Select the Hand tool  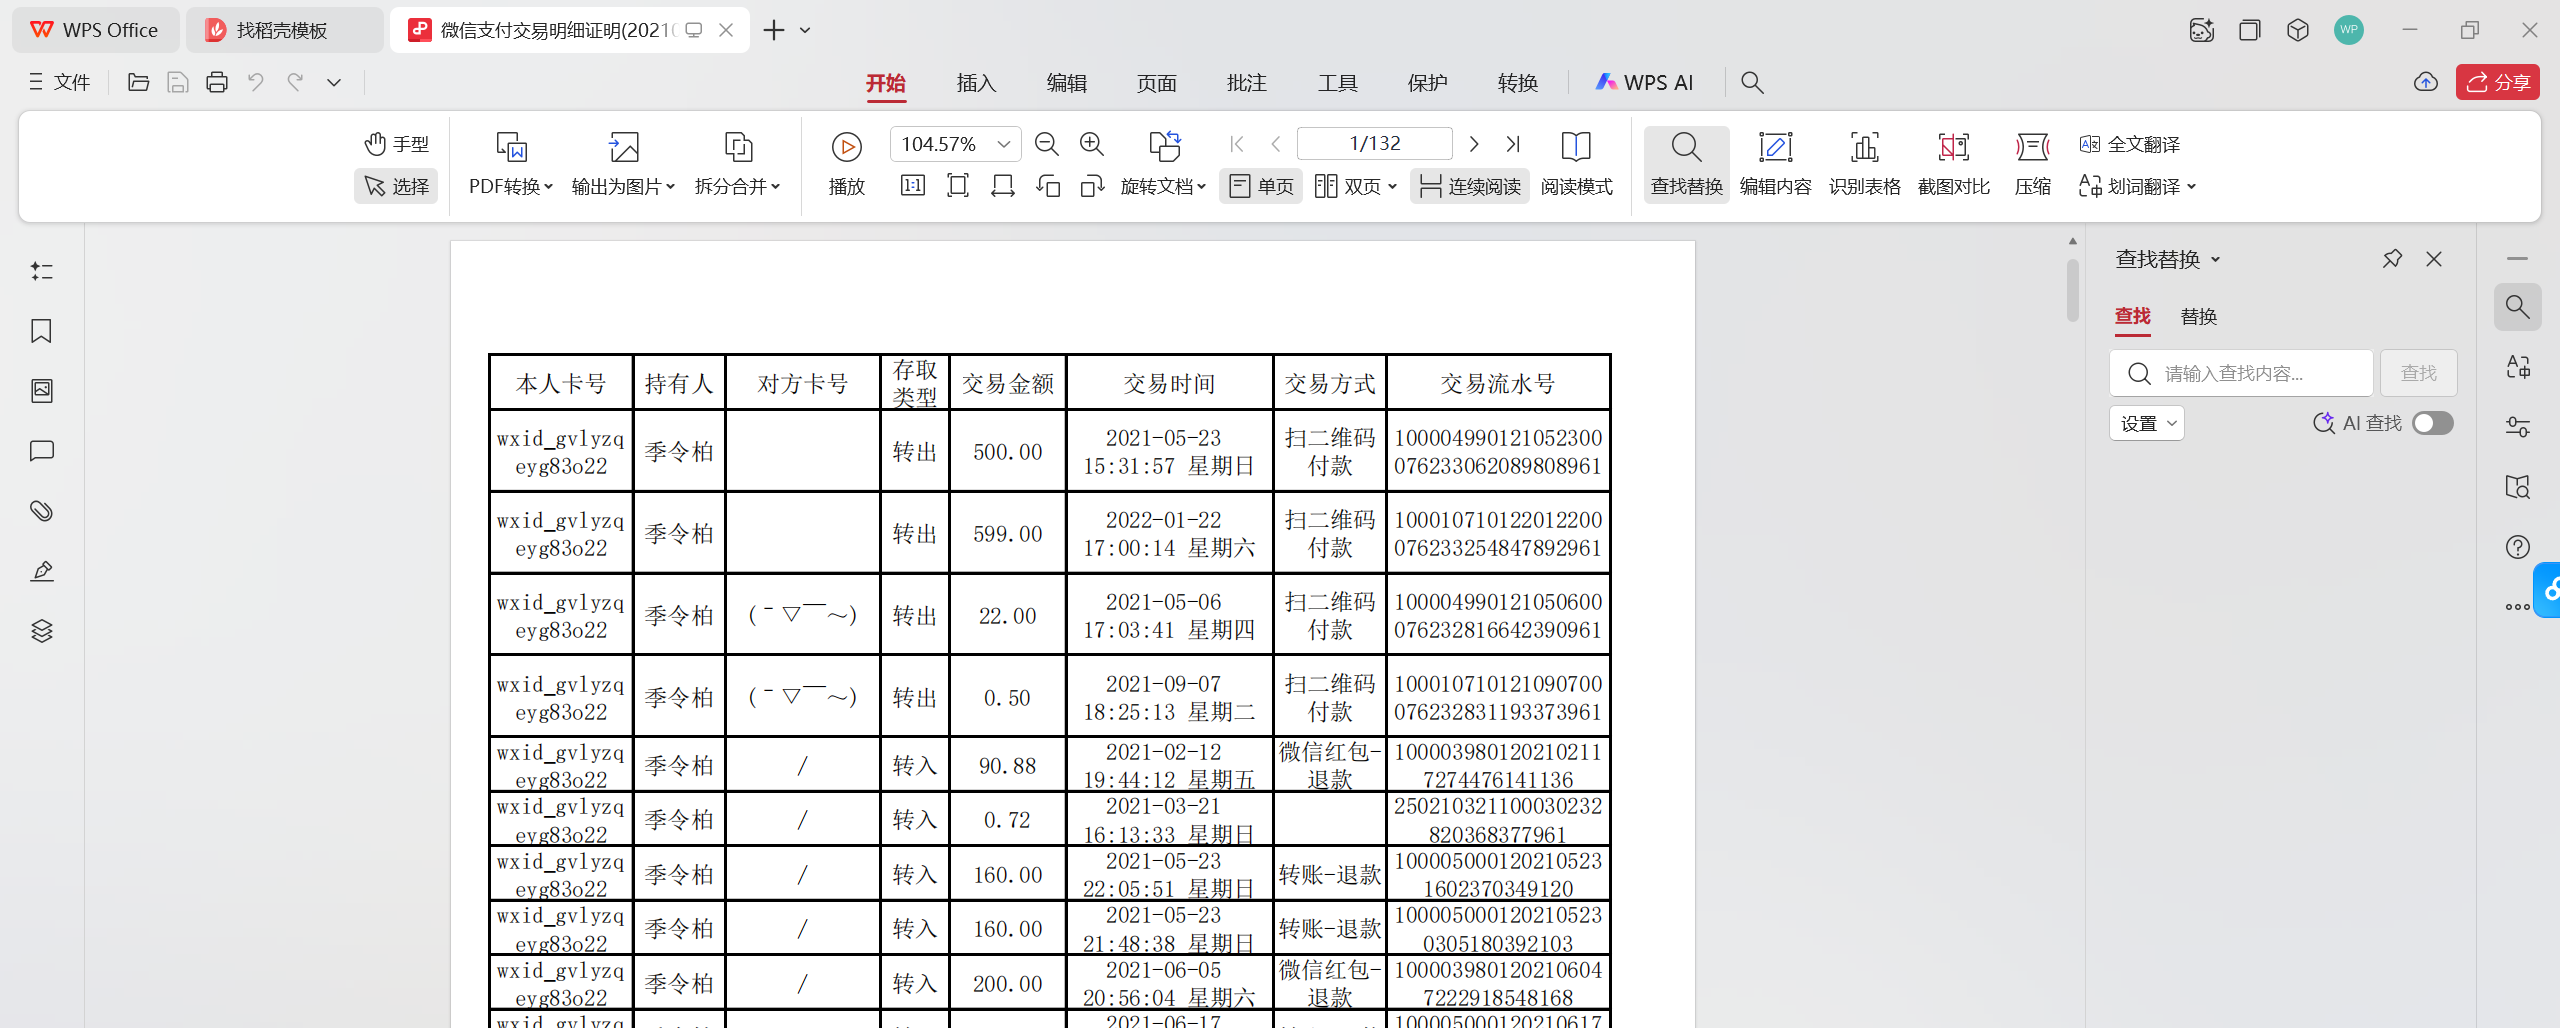coord(396,144)
